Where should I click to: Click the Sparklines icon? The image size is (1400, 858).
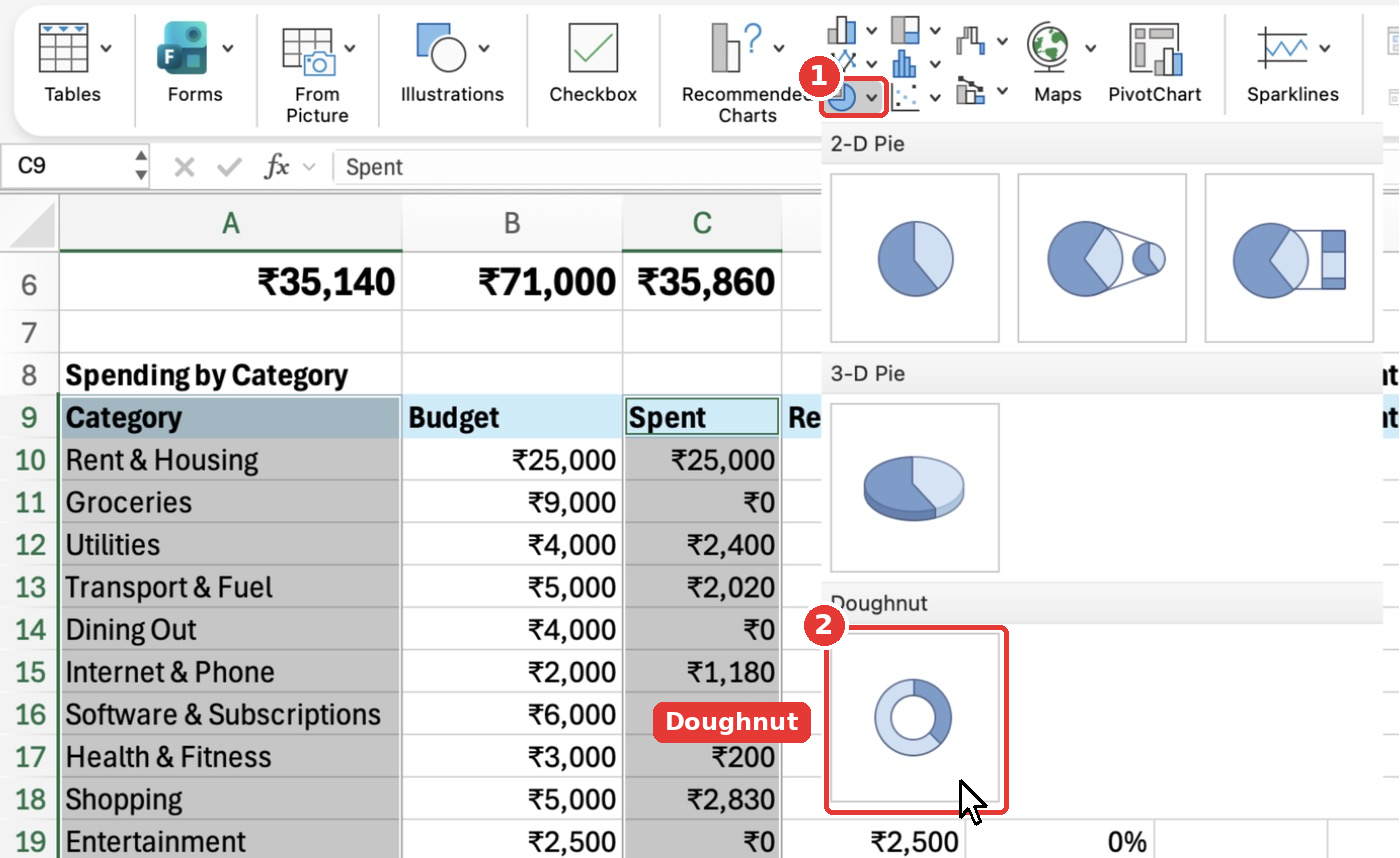(x=1283, y=47)
